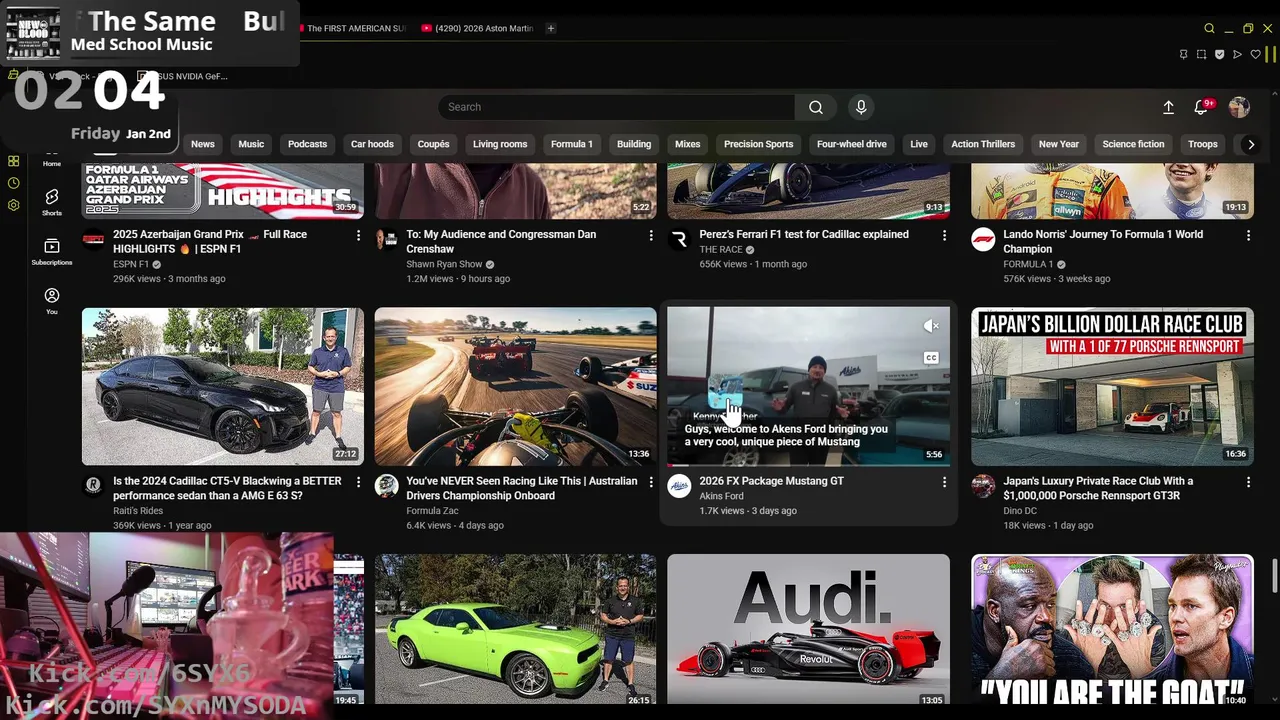Open browser sidebar settings gear icon
The height and width of the screenshot is (720, 1280).
coord(13,205)
